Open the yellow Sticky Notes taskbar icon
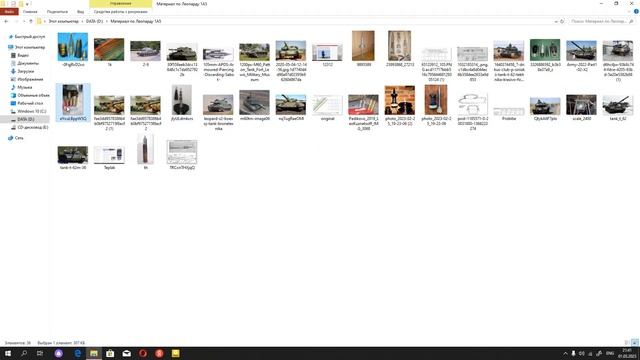The height and width of the screenshot is (360, 640). tap(176, 353)
